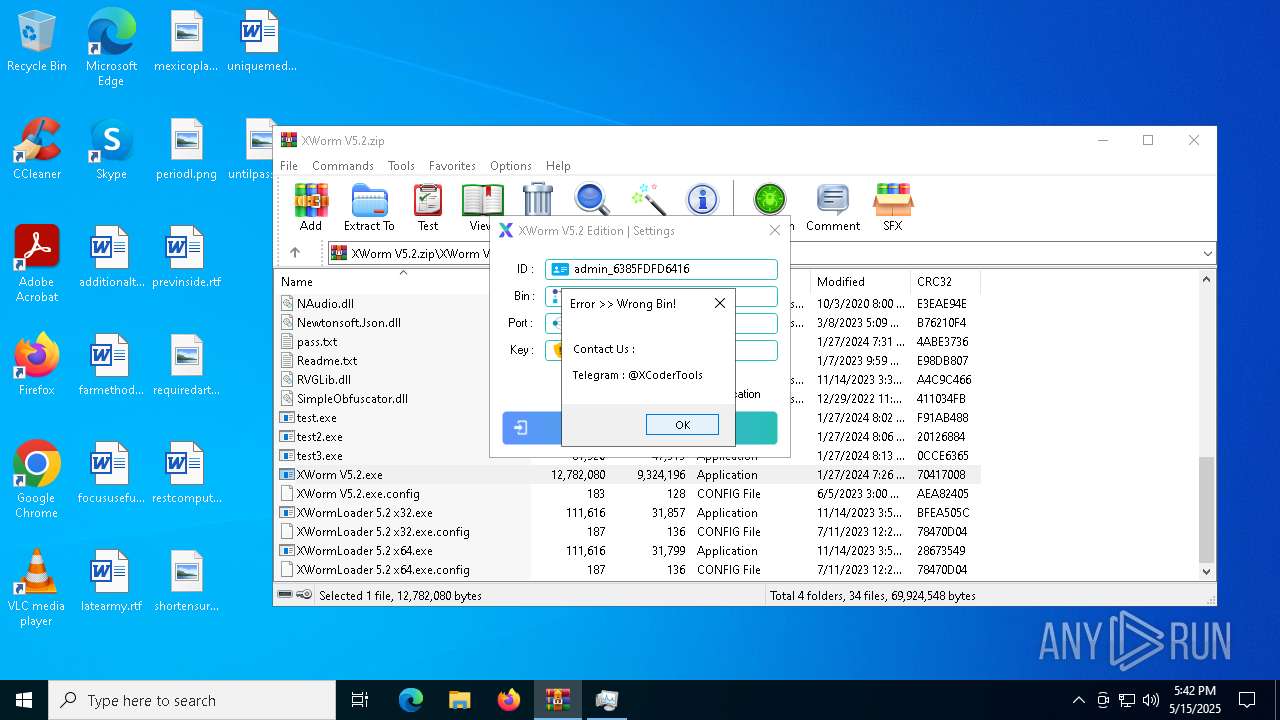Click the scrollbar down arrow in the file list
The image size is (1280, 720).
[1207, 571]
